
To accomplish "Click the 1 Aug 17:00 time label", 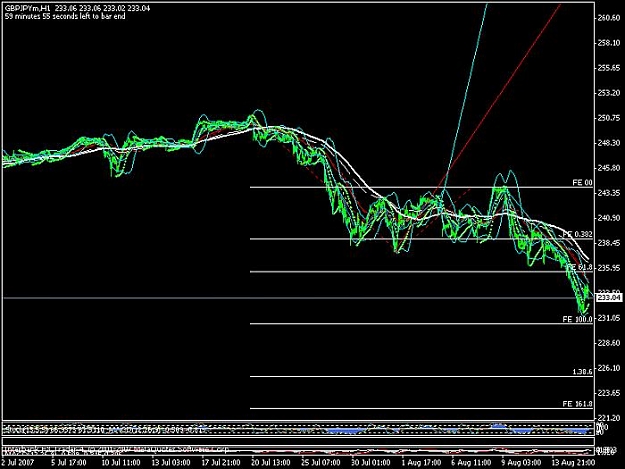I will 422,463.
